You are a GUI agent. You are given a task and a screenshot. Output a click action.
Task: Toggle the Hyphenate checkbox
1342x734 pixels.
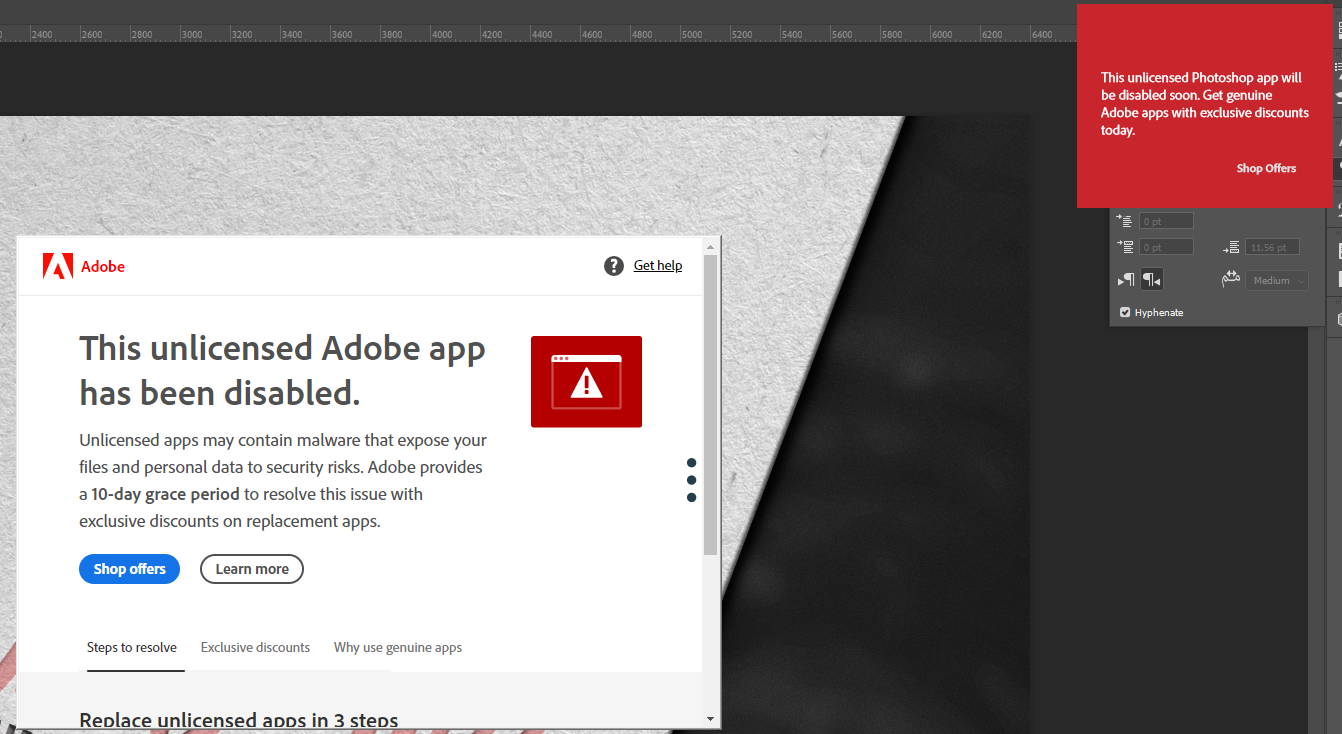(1125, 313)
